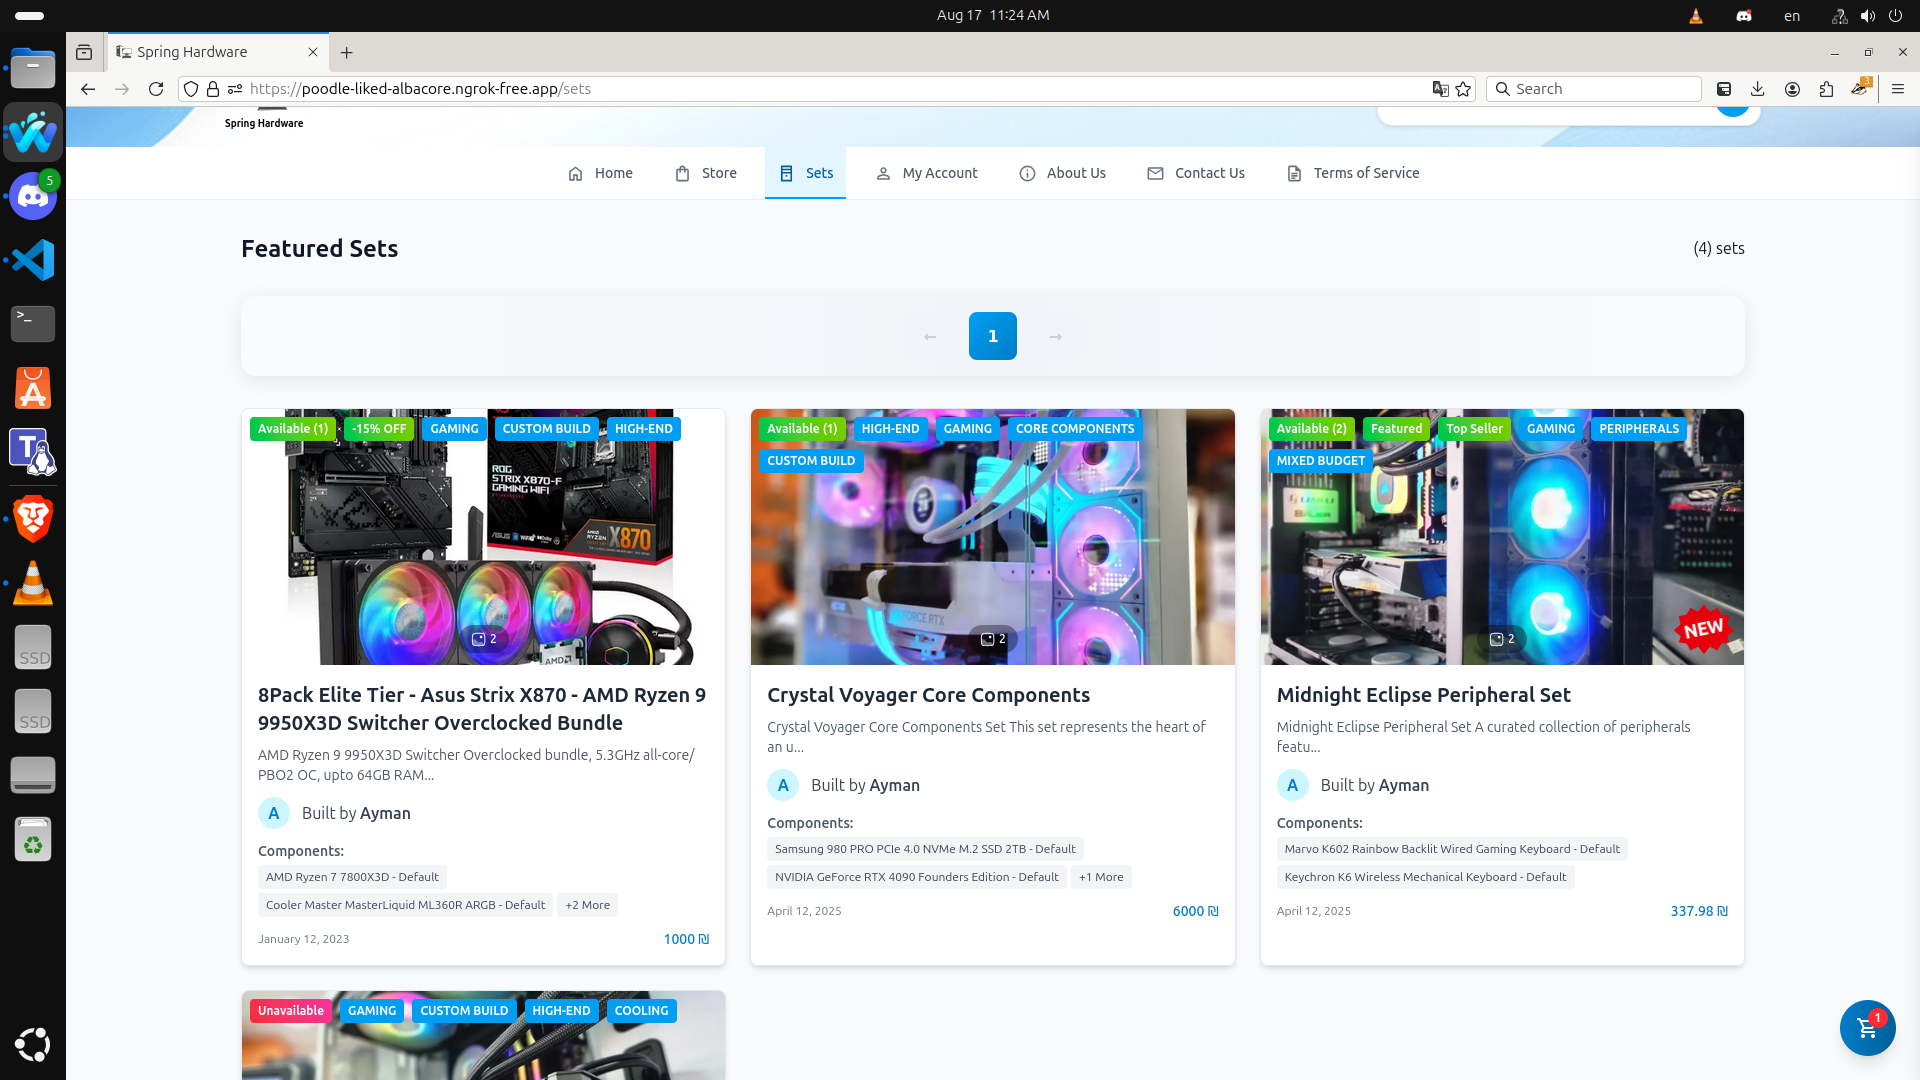Open the Firefox hamburger menu
1920x1080 pixels.
1898,89
